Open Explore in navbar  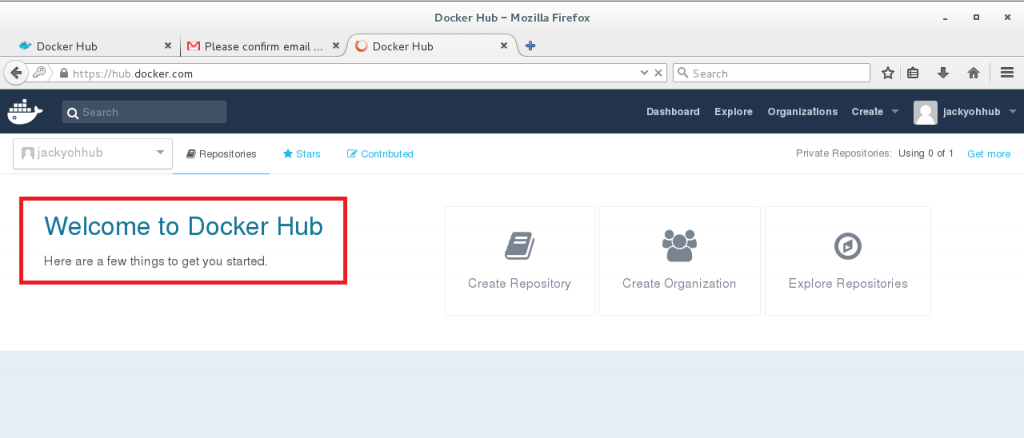coord(733,112)
